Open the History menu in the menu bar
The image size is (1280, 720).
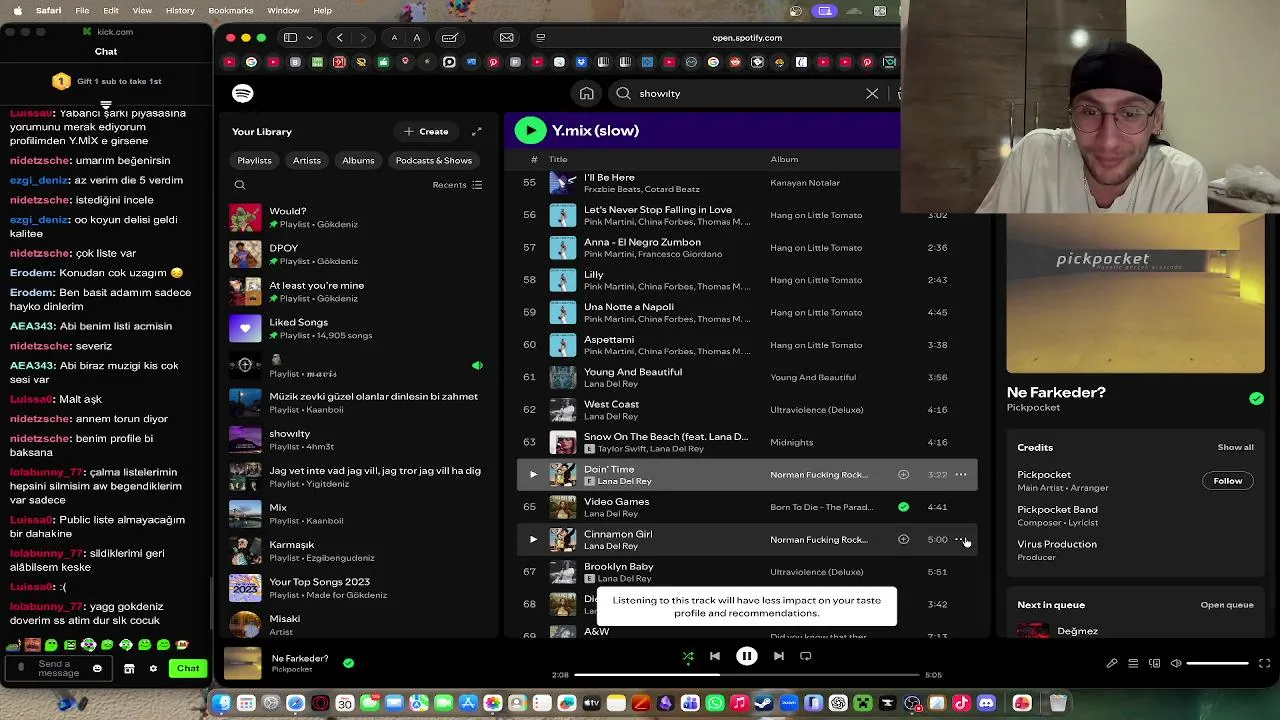coord(180,10)
